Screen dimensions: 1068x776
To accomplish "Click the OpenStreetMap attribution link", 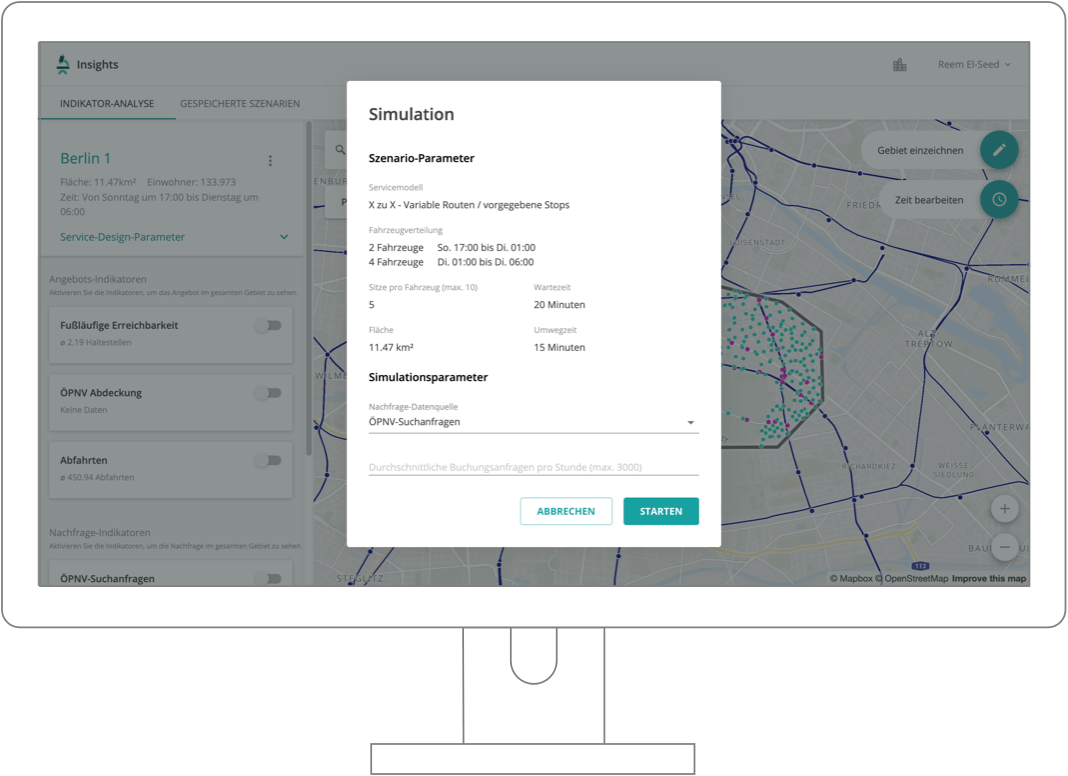I will click(911, 578).
